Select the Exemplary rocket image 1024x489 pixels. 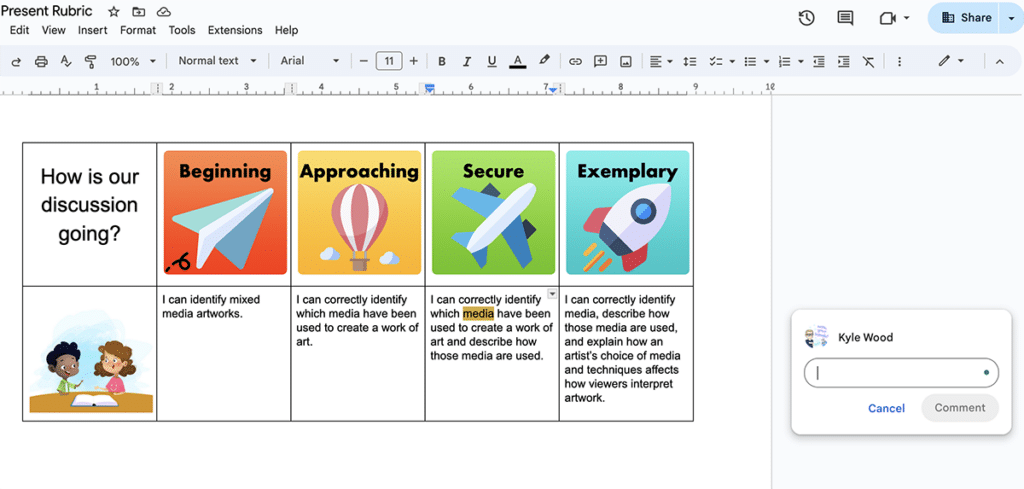coord(628,212)
